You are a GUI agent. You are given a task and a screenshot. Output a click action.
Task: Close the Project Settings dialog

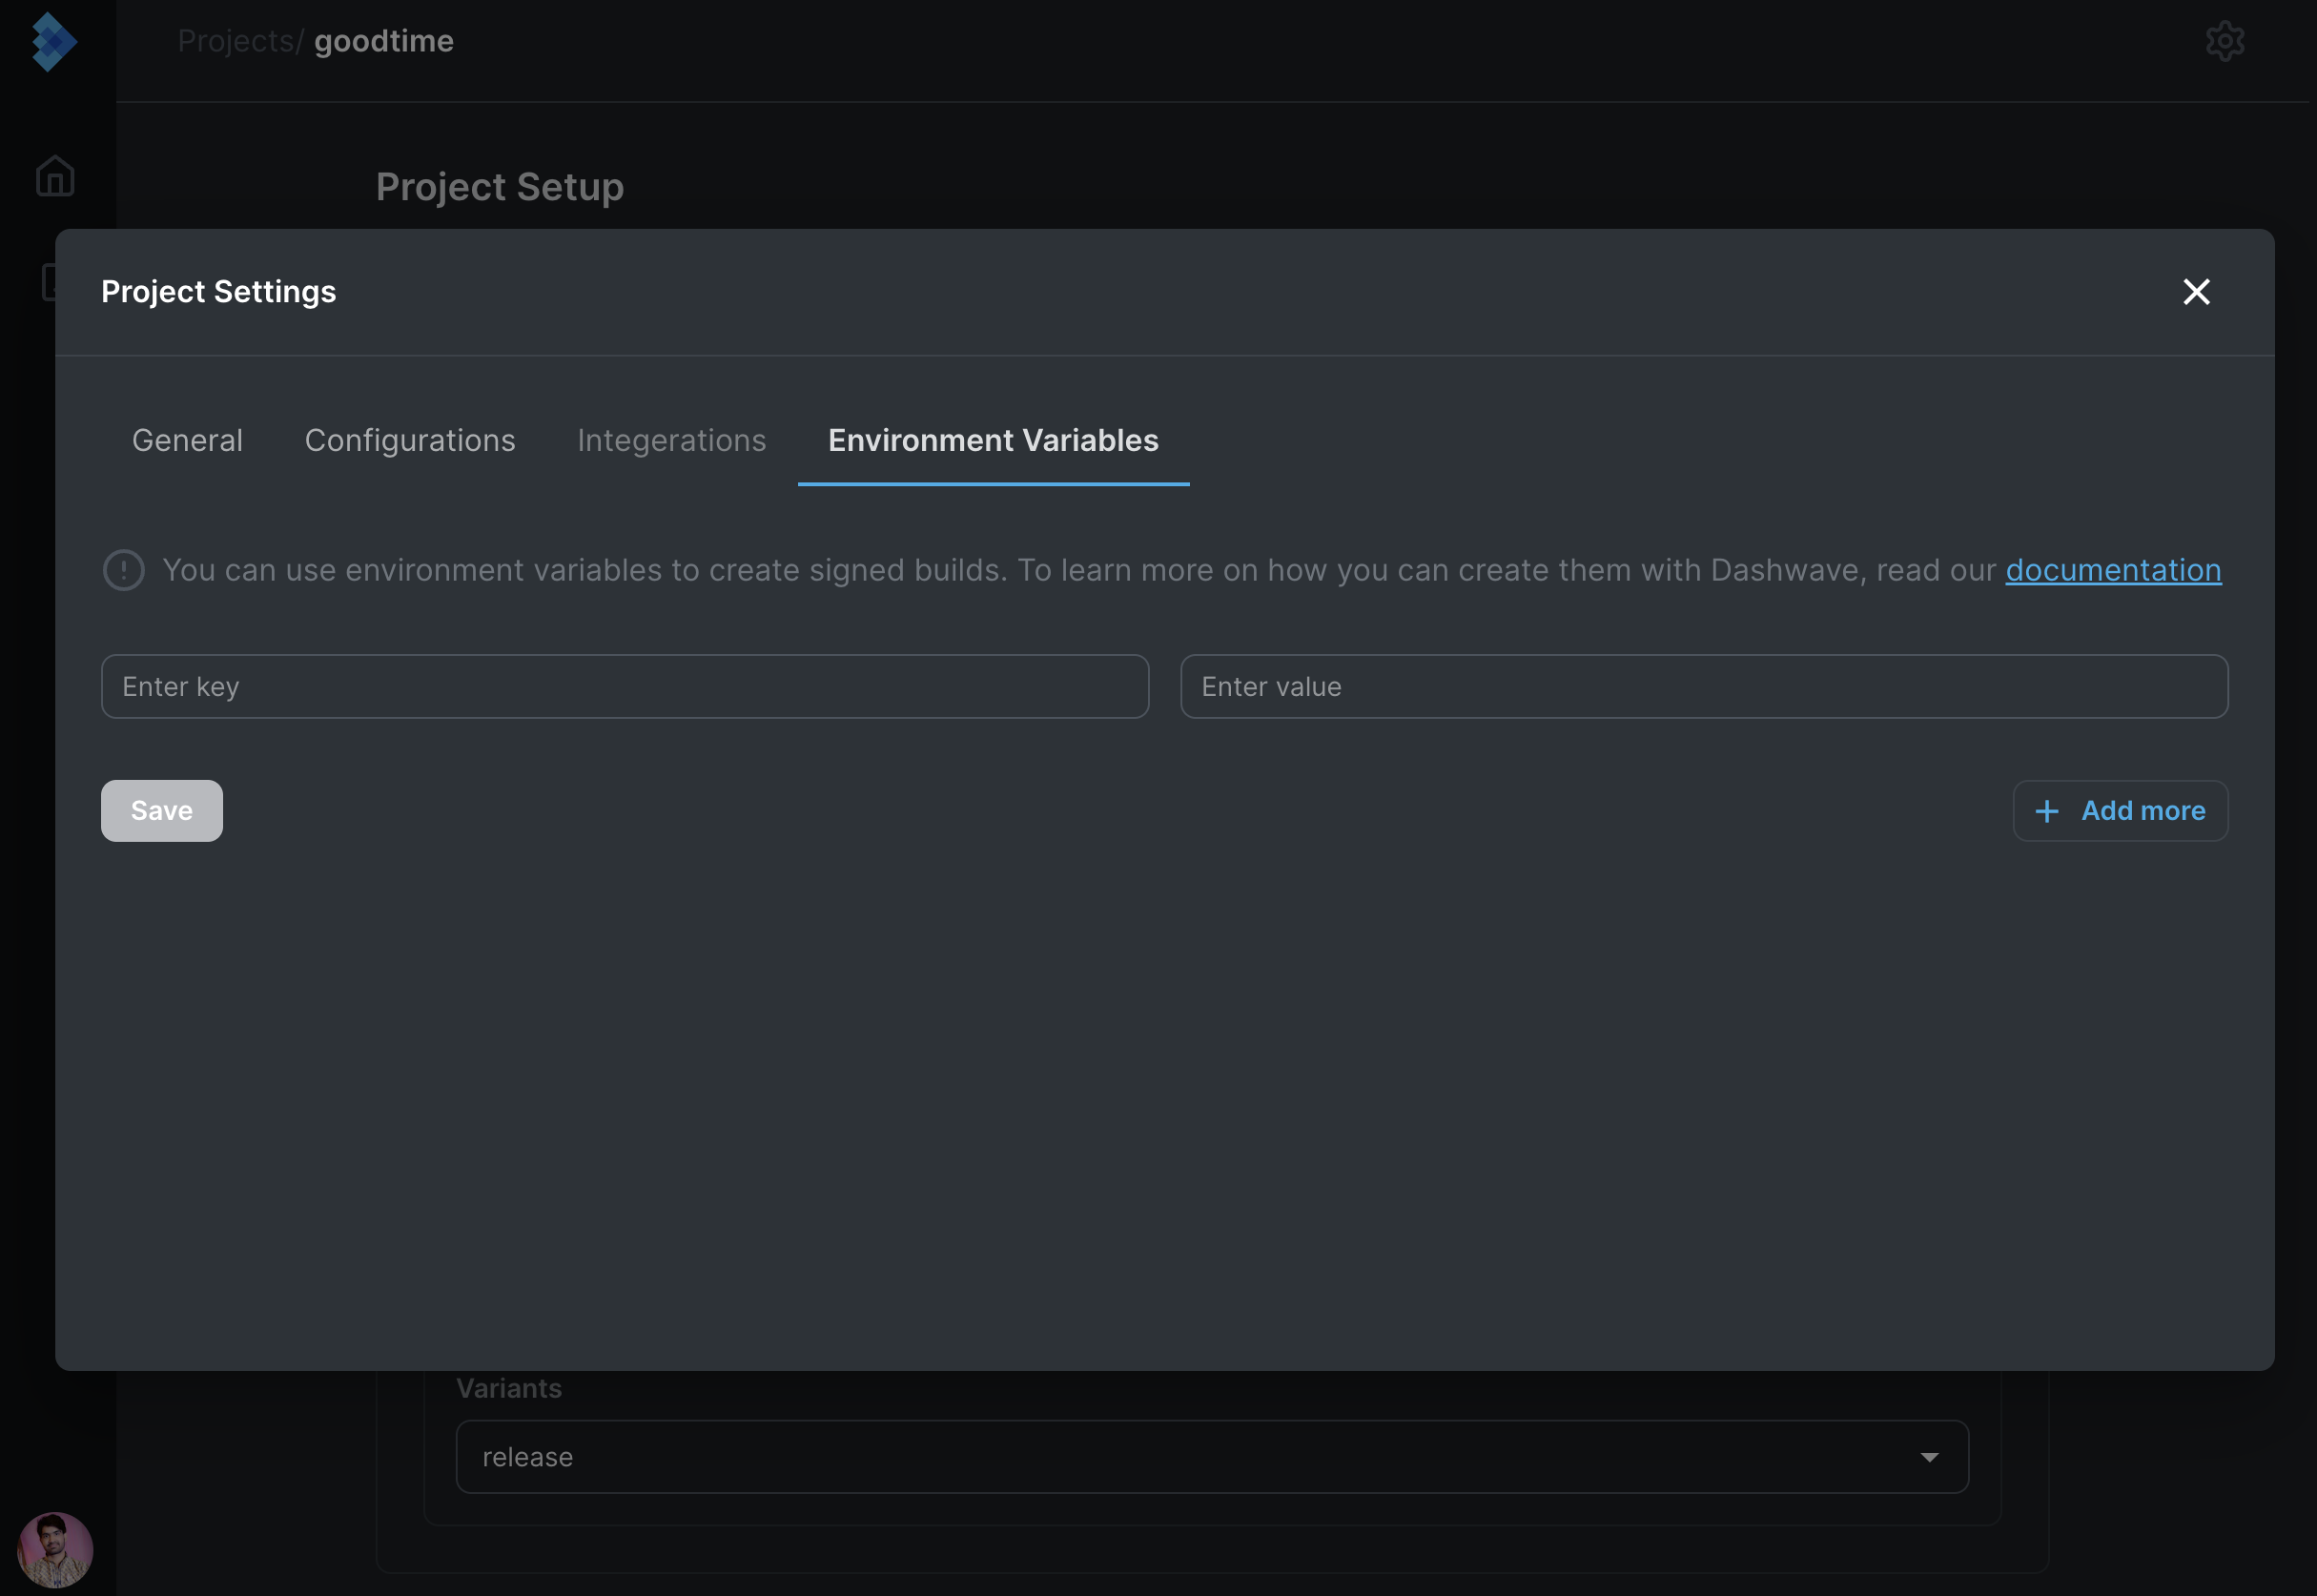tap(2196, 292)
